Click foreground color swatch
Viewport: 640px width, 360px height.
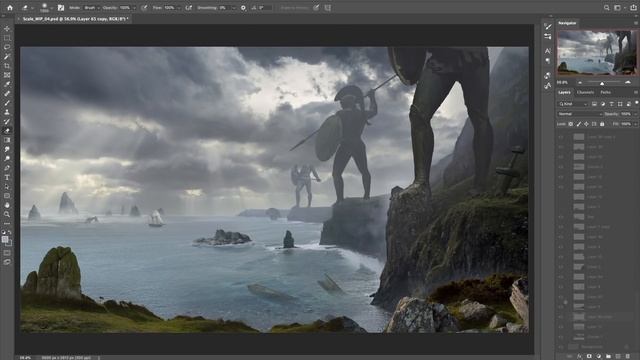5,240
